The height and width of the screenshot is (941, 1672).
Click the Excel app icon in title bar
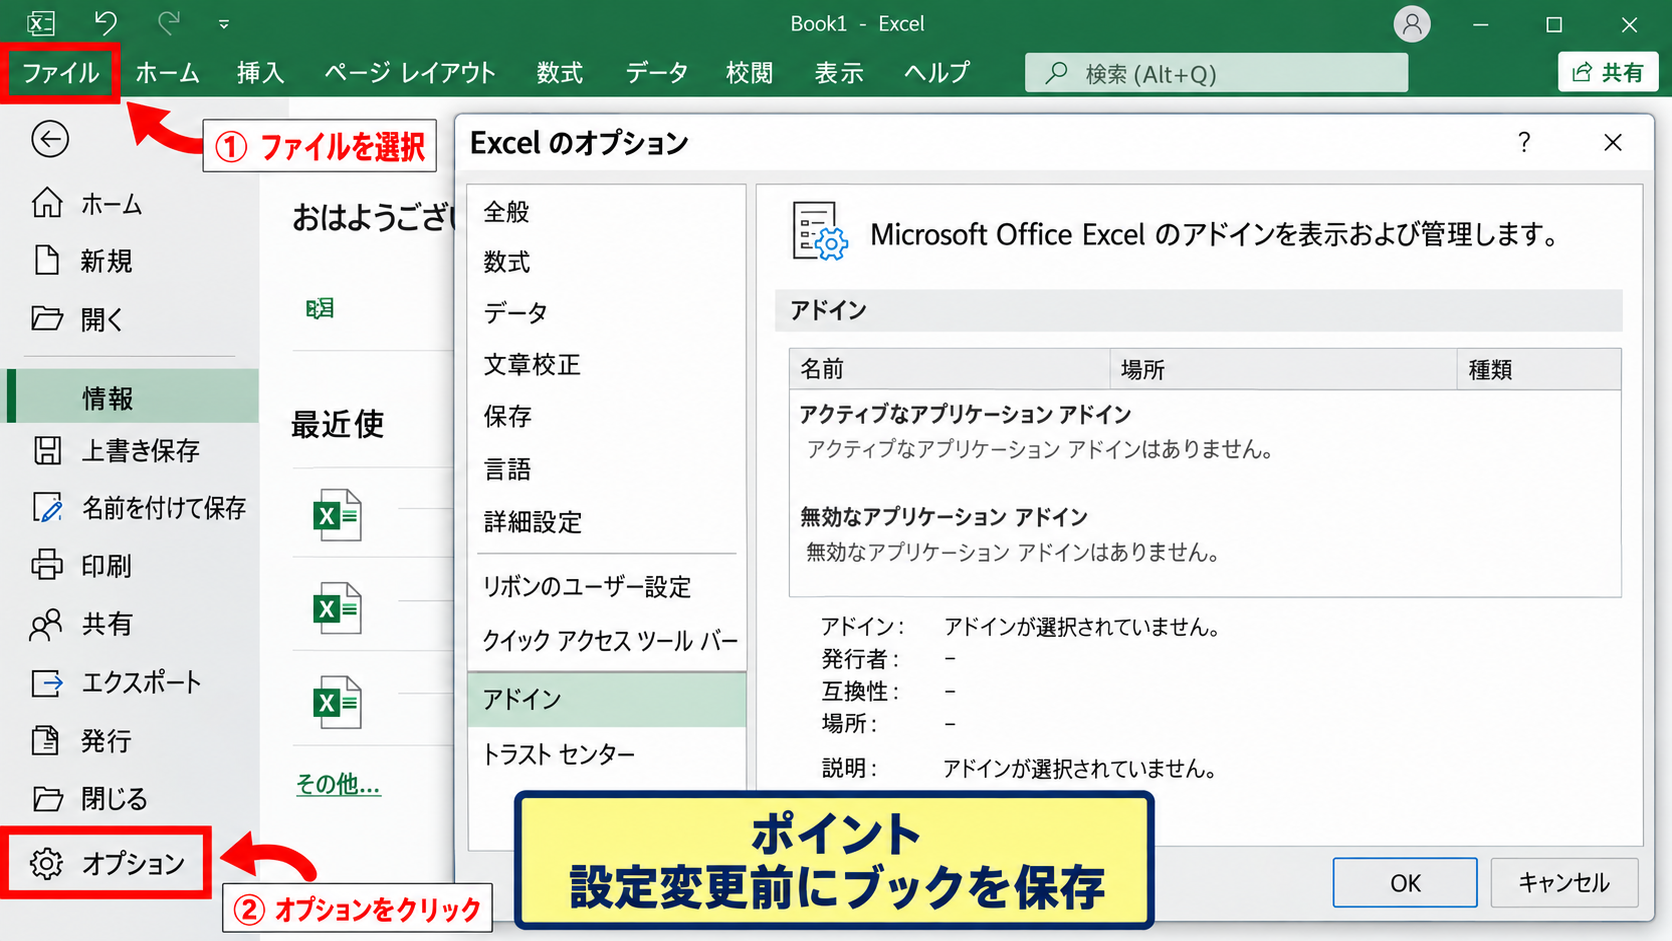click(x=41, y=23)
